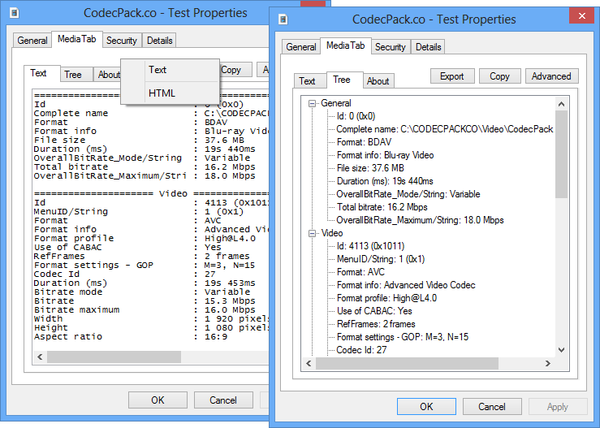600x428 pixels.
Task: Select the 'Id: 4113 (0x1011)' tree row
Action: coord(370,246)
